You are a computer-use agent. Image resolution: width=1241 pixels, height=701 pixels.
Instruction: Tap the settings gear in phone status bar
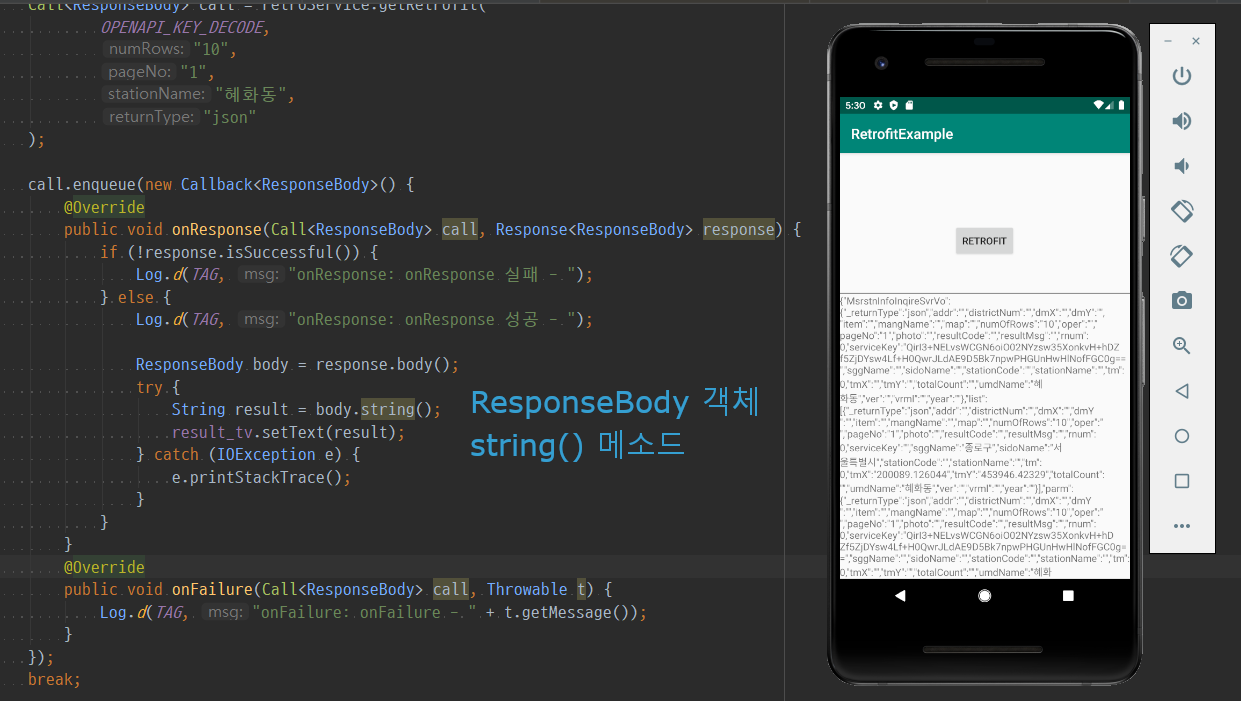tap(878, 105)
